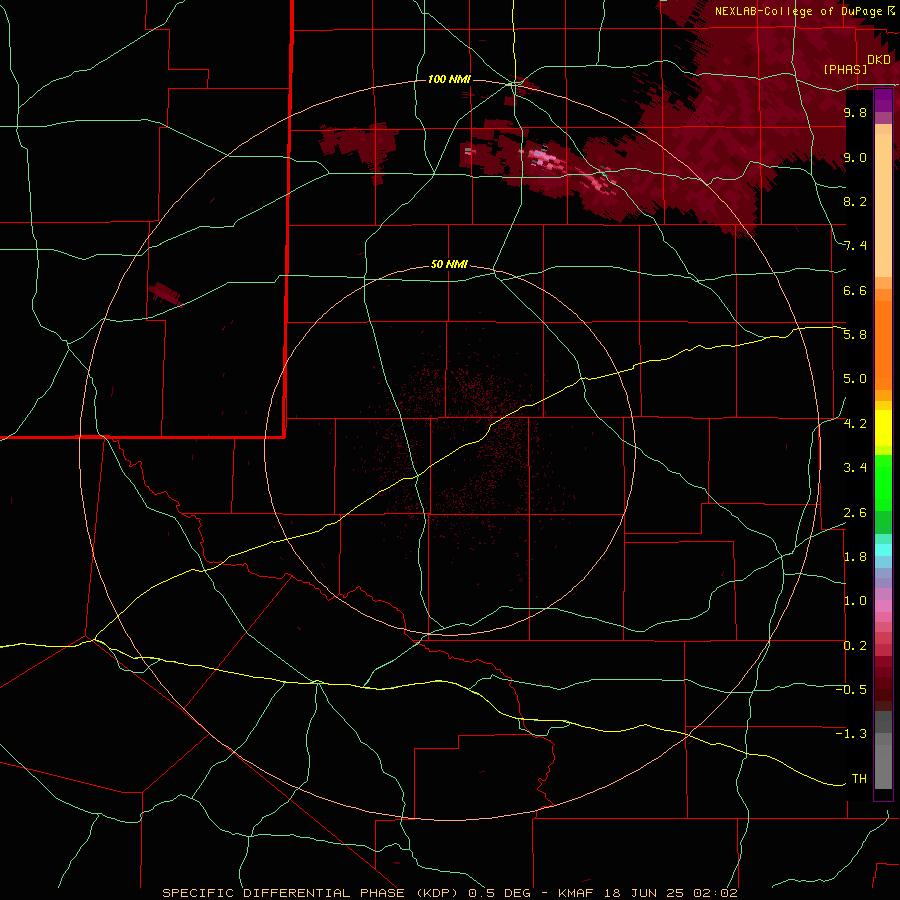Click the 1.0 scale value
The width and height of the screenshot is (900, 900).
855,601
